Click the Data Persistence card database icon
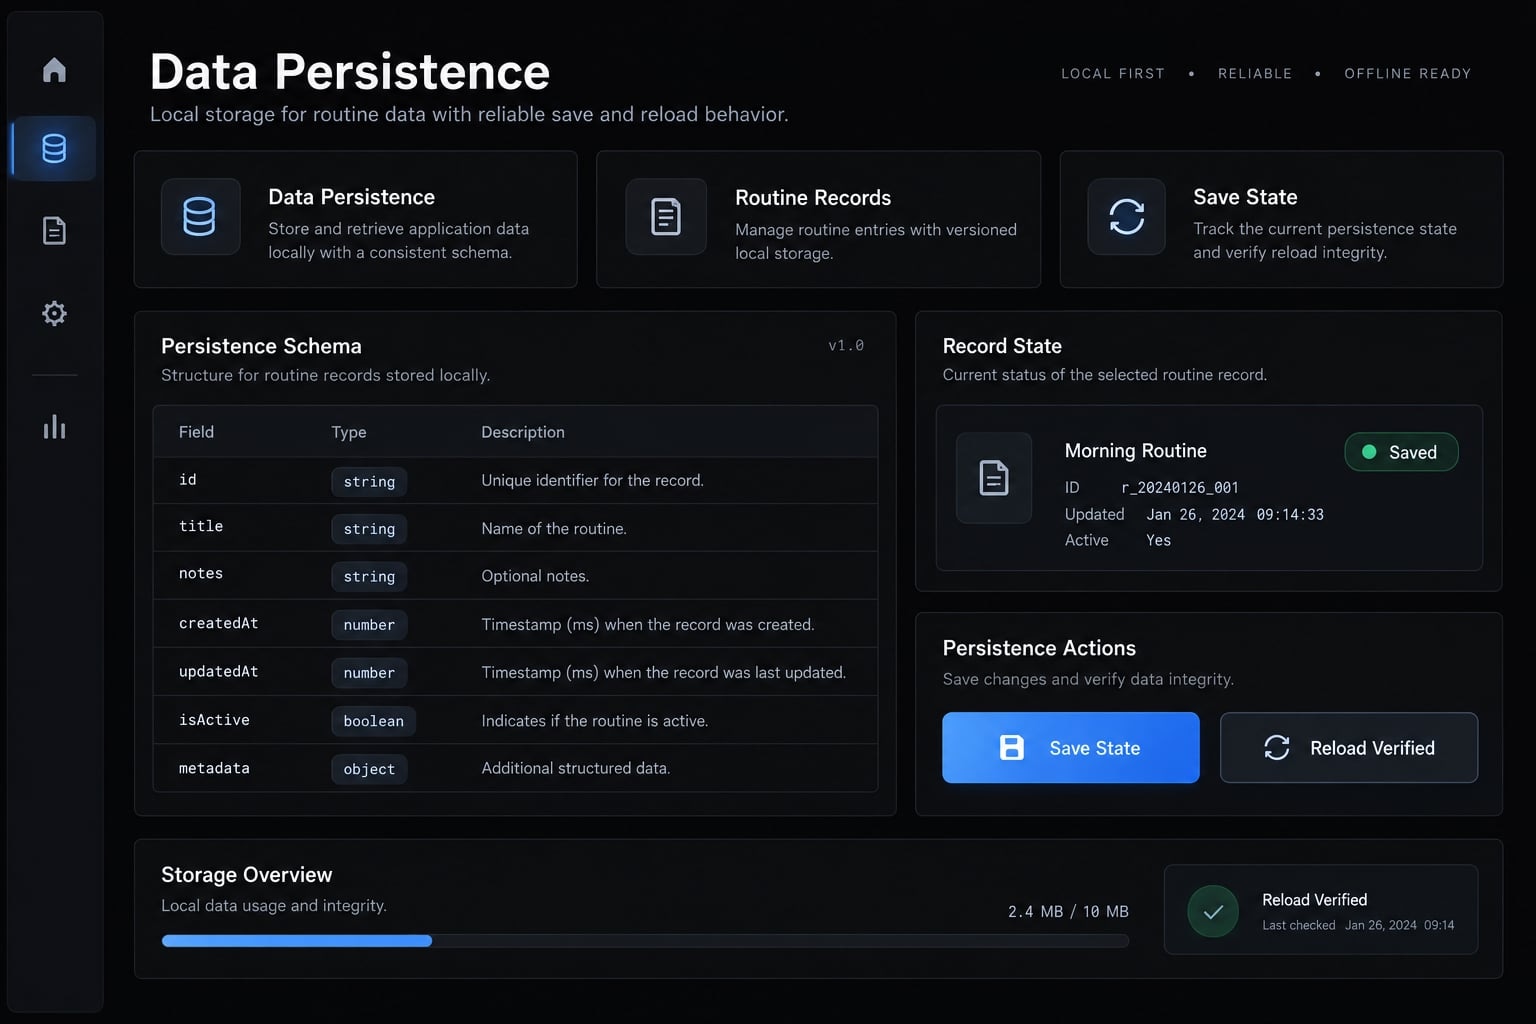 pos(200,217)
